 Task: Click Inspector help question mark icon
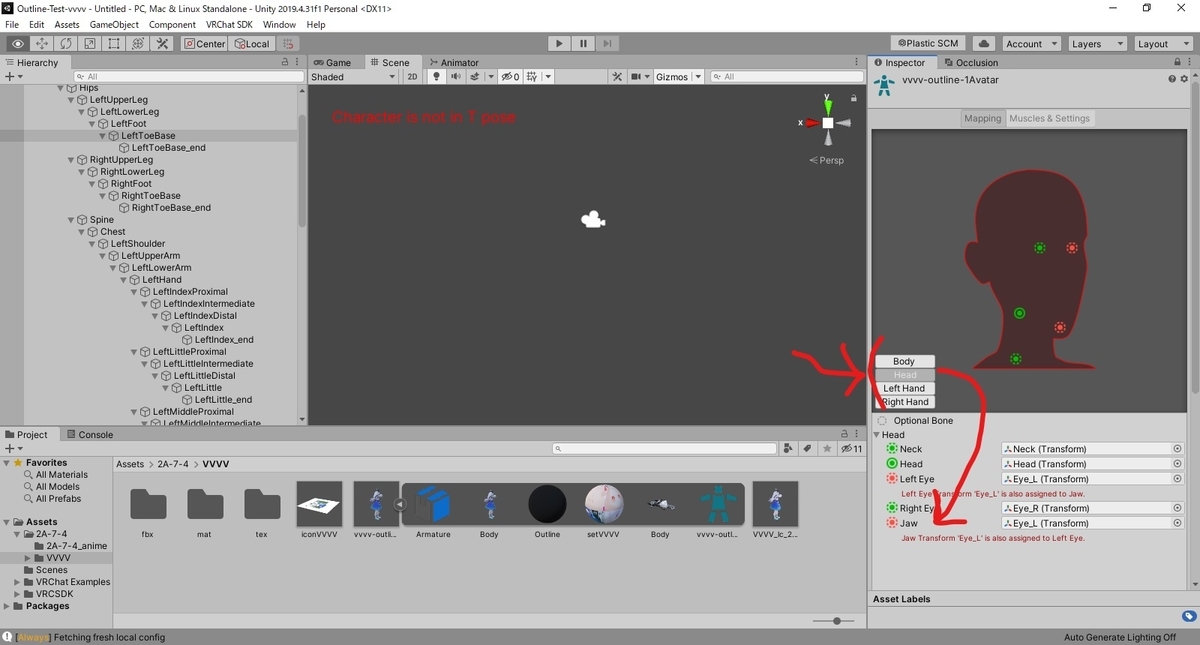1172,79
